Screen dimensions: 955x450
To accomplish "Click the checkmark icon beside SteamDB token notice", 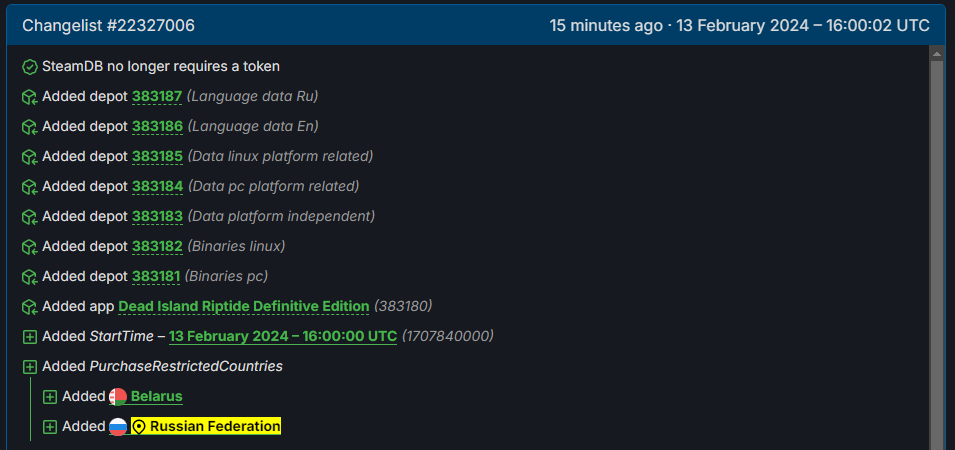I will (x=30, y=67).
